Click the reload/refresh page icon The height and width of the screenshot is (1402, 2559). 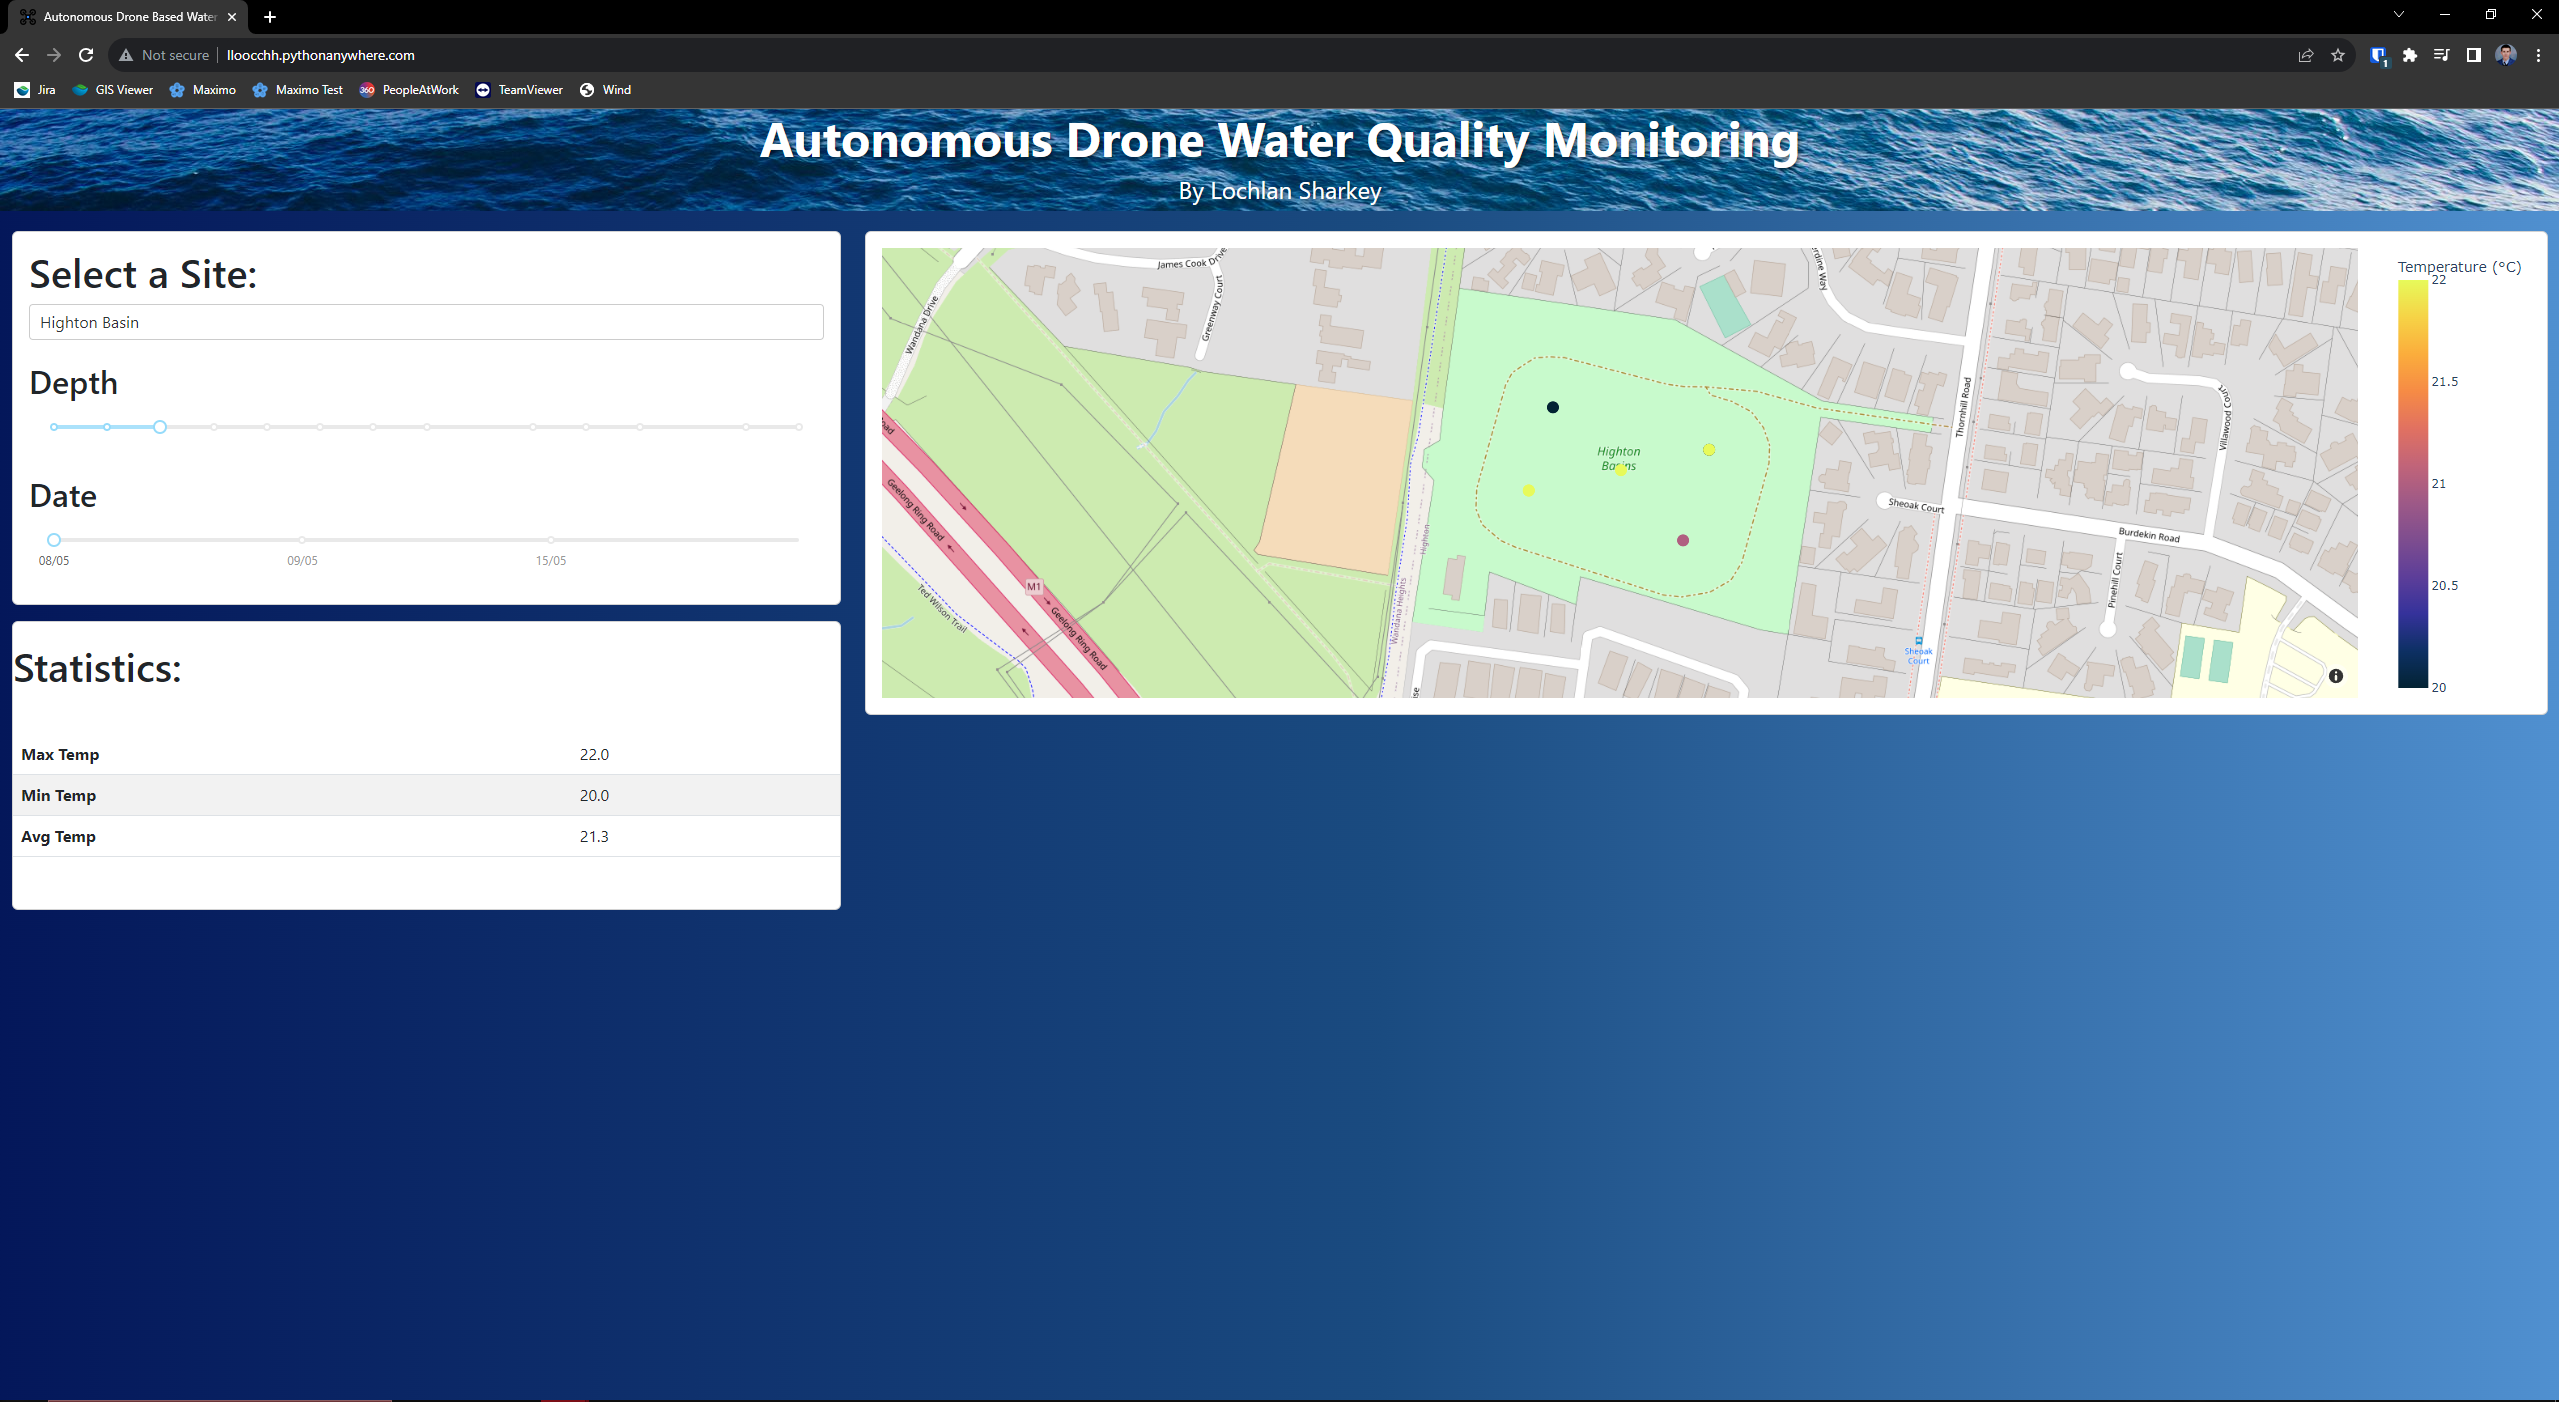click(x=88, y=54)
